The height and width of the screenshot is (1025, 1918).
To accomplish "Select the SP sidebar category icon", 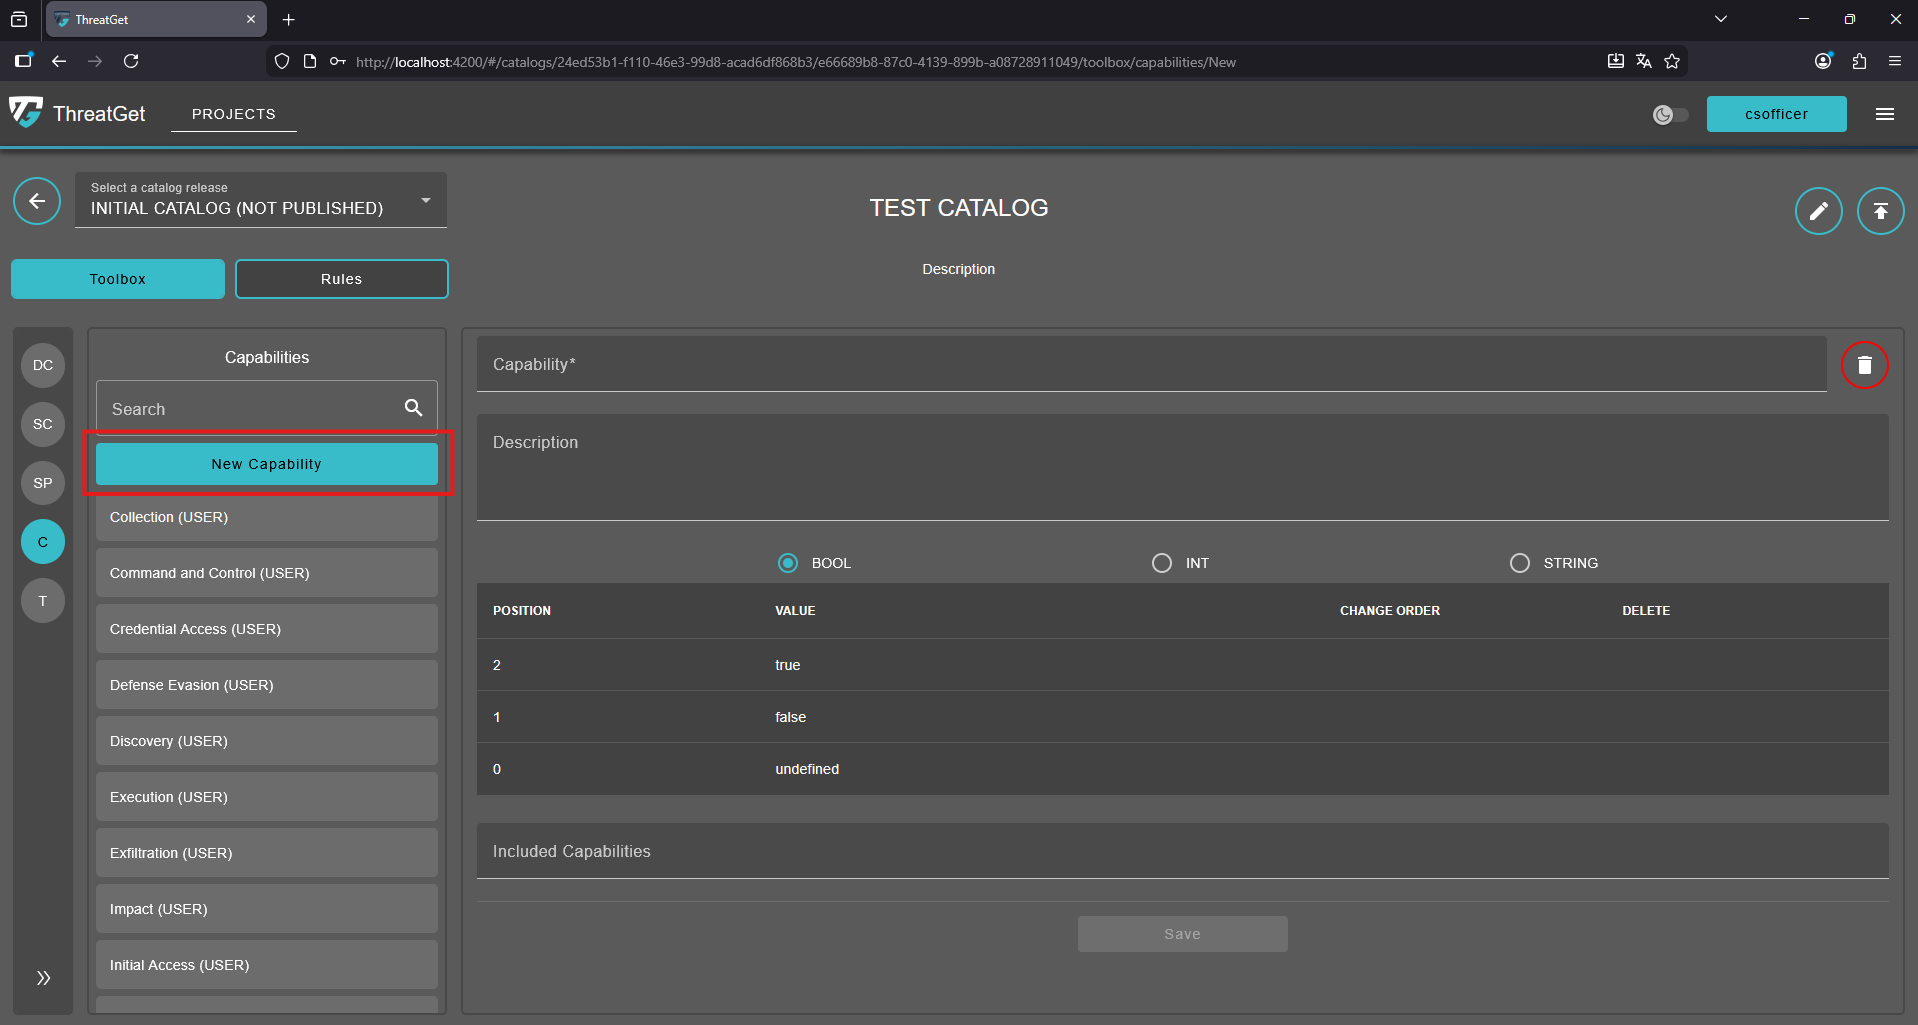I will pos(42,483).
